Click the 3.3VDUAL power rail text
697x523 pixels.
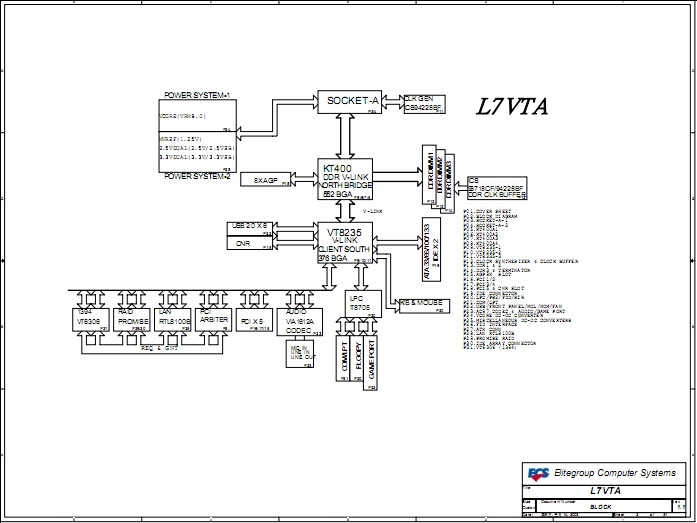pyautogui.click(x=197, y=157)
